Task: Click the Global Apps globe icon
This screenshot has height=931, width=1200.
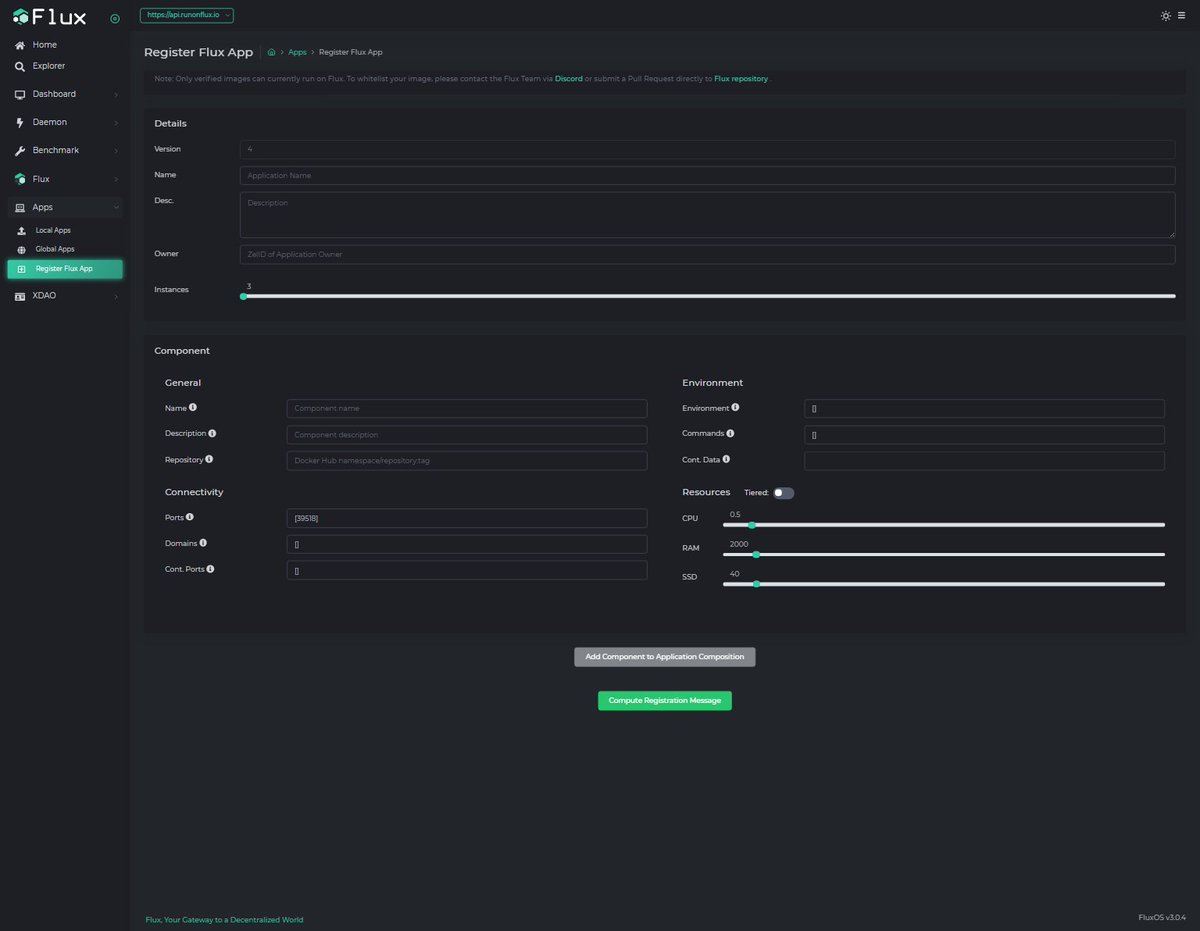Action: point(22,249)
